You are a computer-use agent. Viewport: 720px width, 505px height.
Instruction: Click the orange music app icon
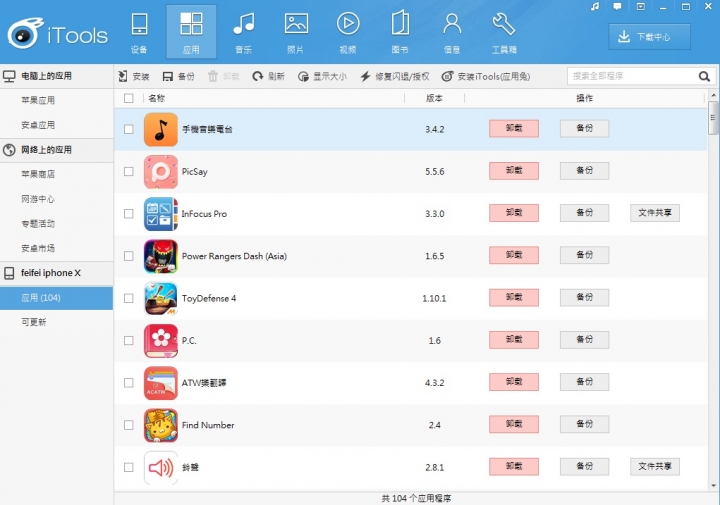[x=161, y=129]
